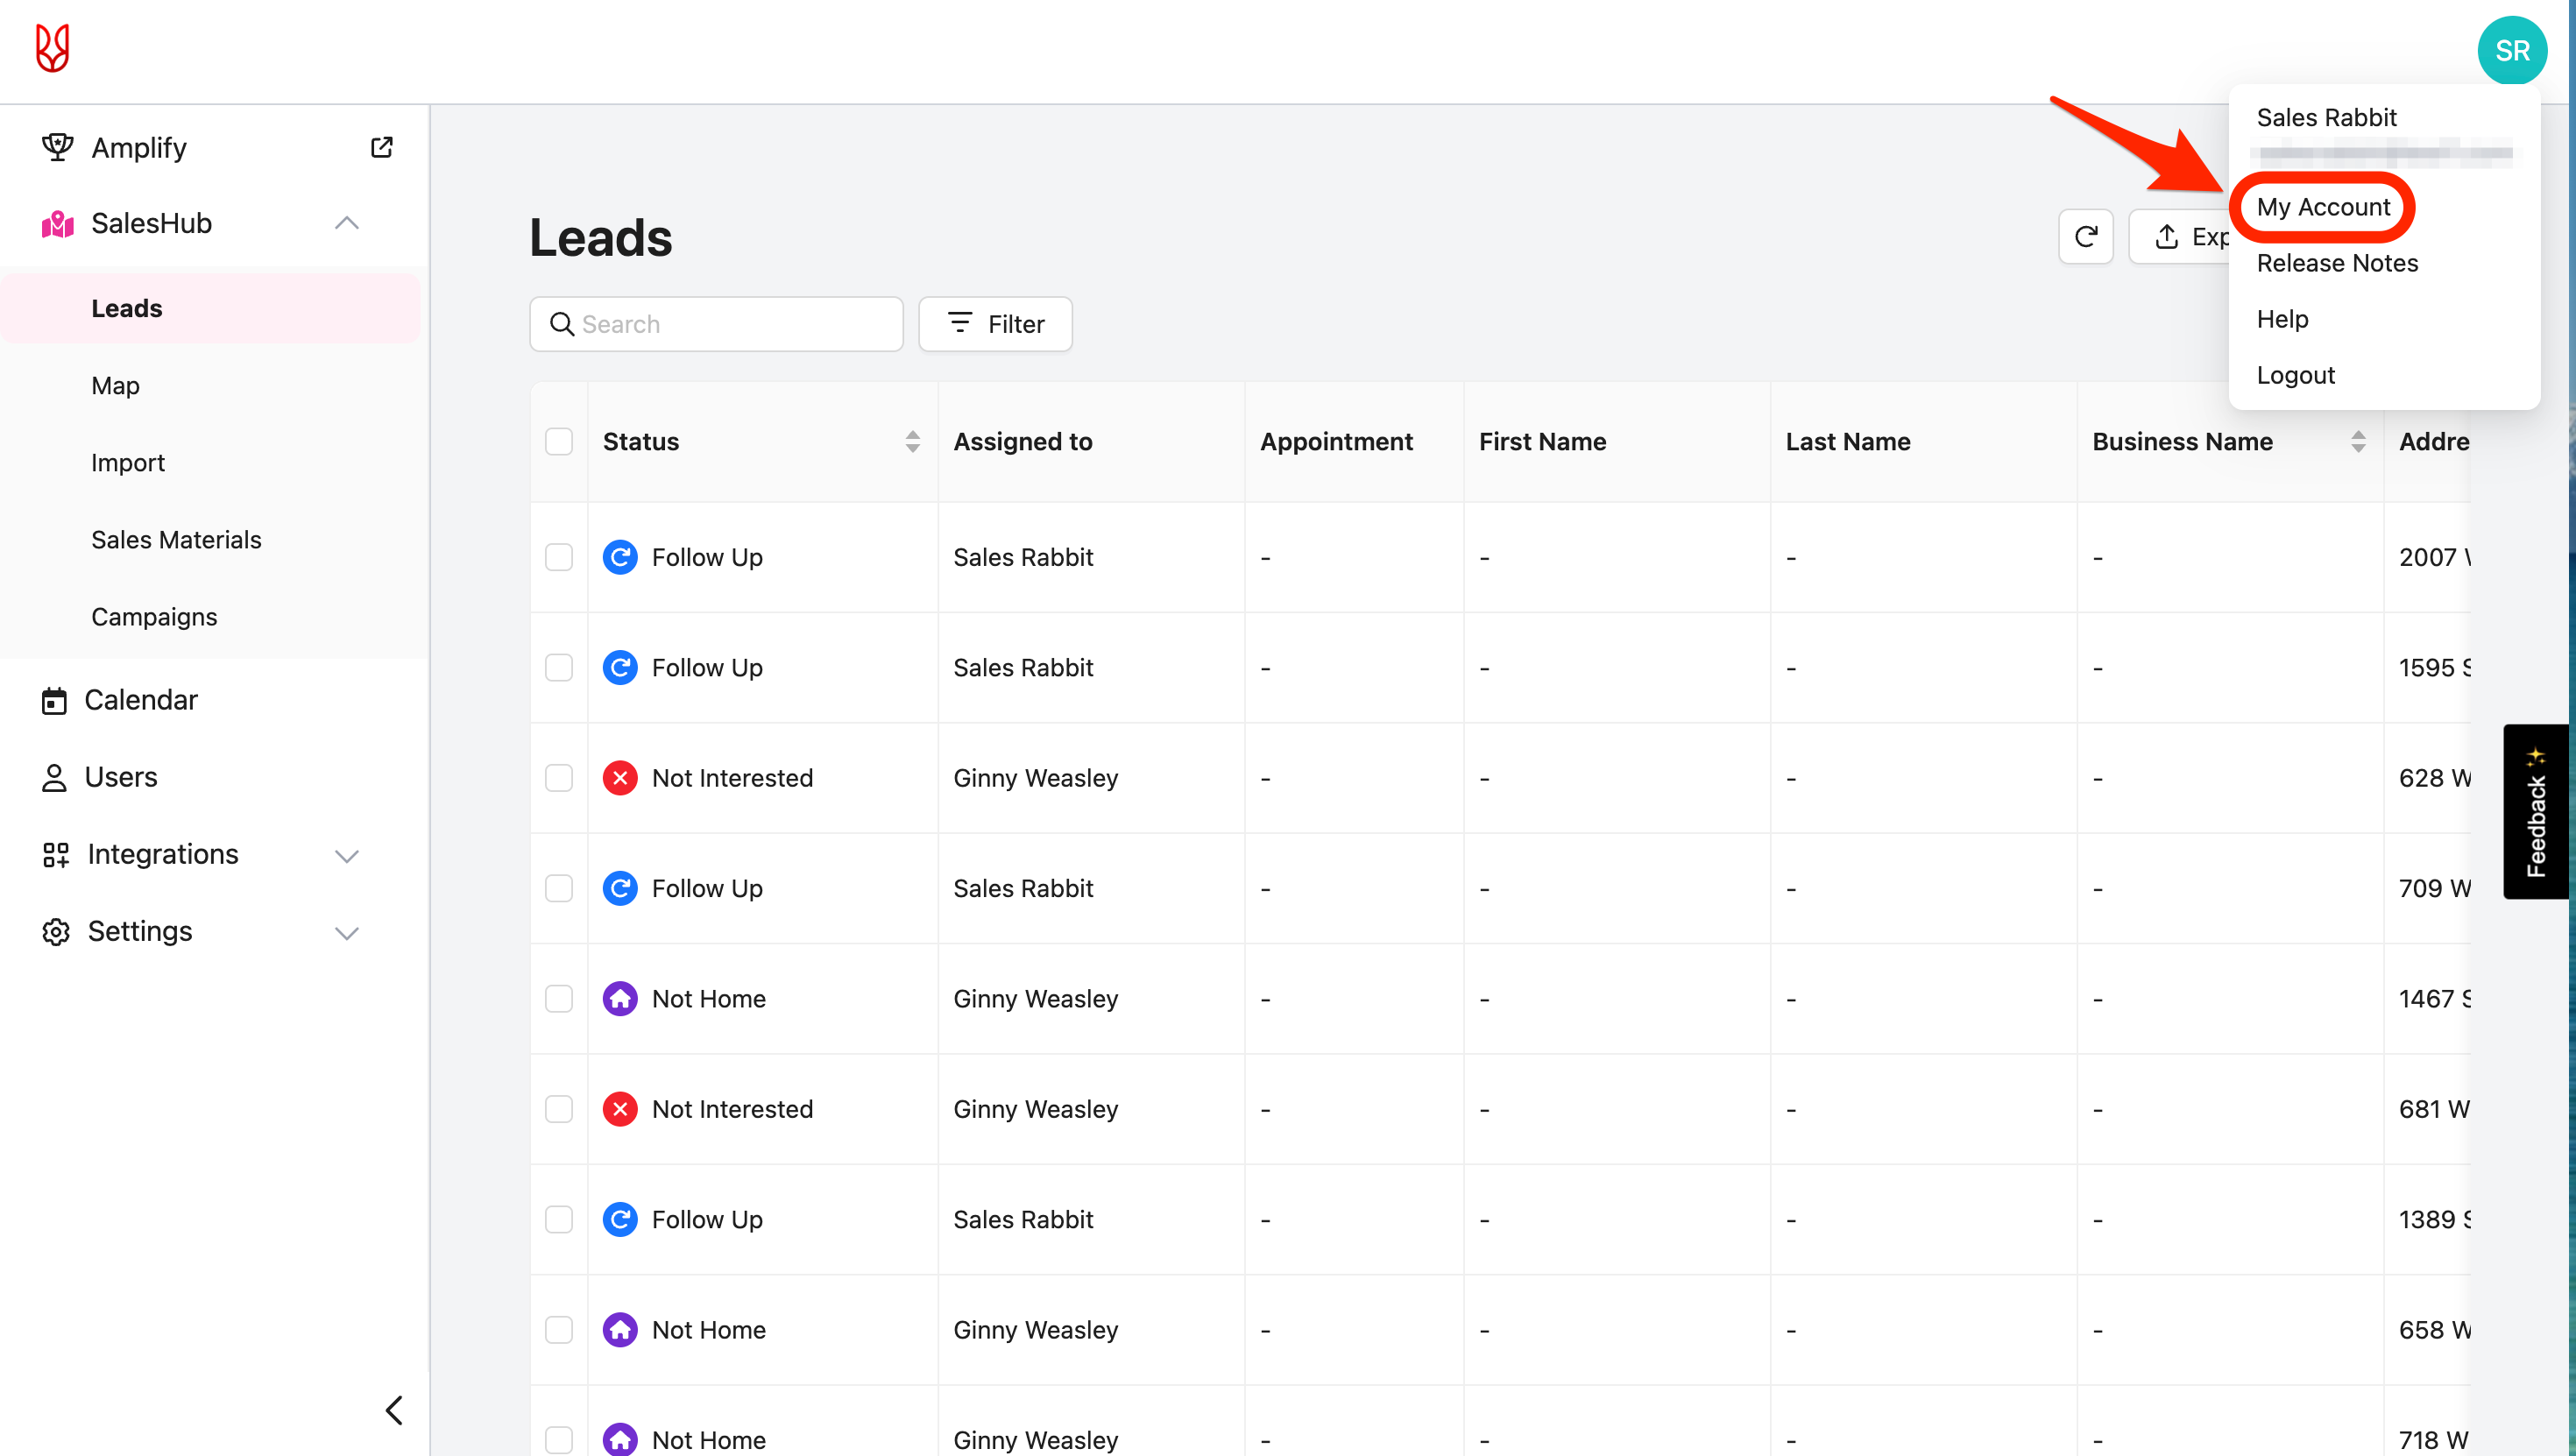Click the SalesRabbit logo icon
Screen dimensions: 2576x1456
(52, 48)
